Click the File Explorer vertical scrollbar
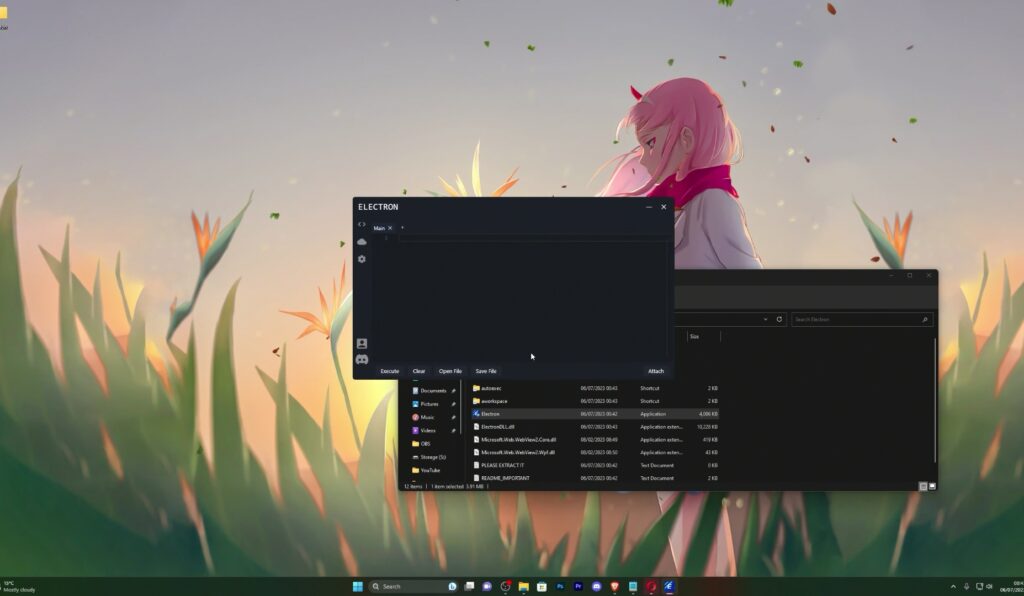The height and width of the screenshot is (596, 1024). 935,400
